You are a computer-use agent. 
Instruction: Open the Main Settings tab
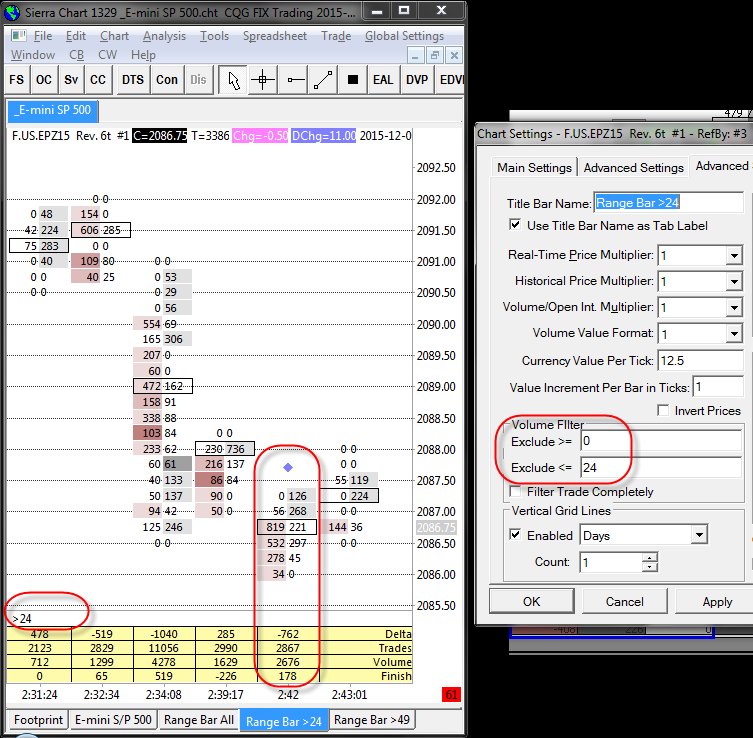click(x=534, y=168)
